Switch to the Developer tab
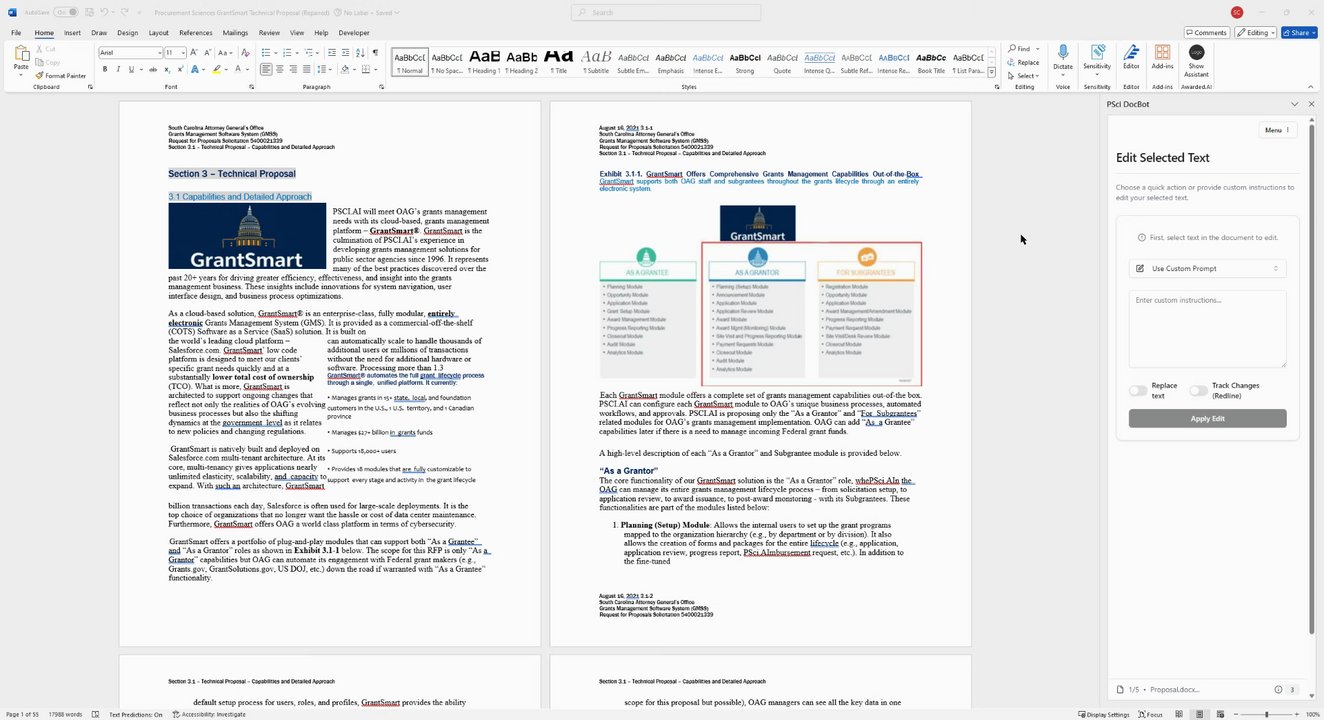This screenshot has width=1324, height=720. (x=354, y=32)
